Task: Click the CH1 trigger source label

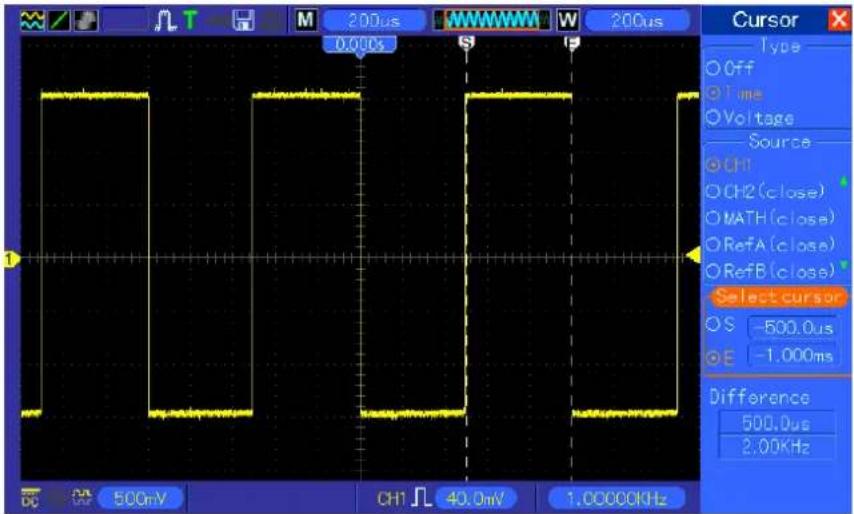Action: [x=391, y=498]
